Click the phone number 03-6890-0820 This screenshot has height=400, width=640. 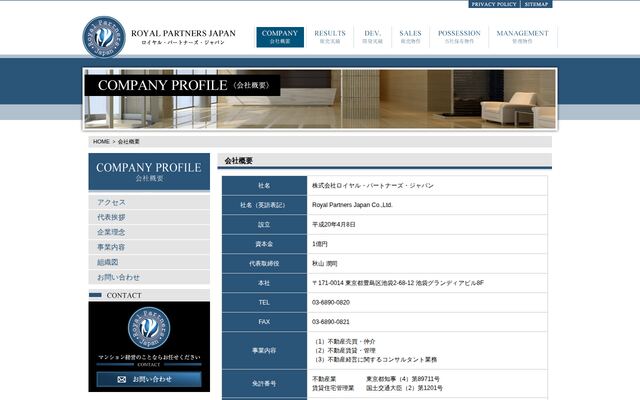point(331,302)
